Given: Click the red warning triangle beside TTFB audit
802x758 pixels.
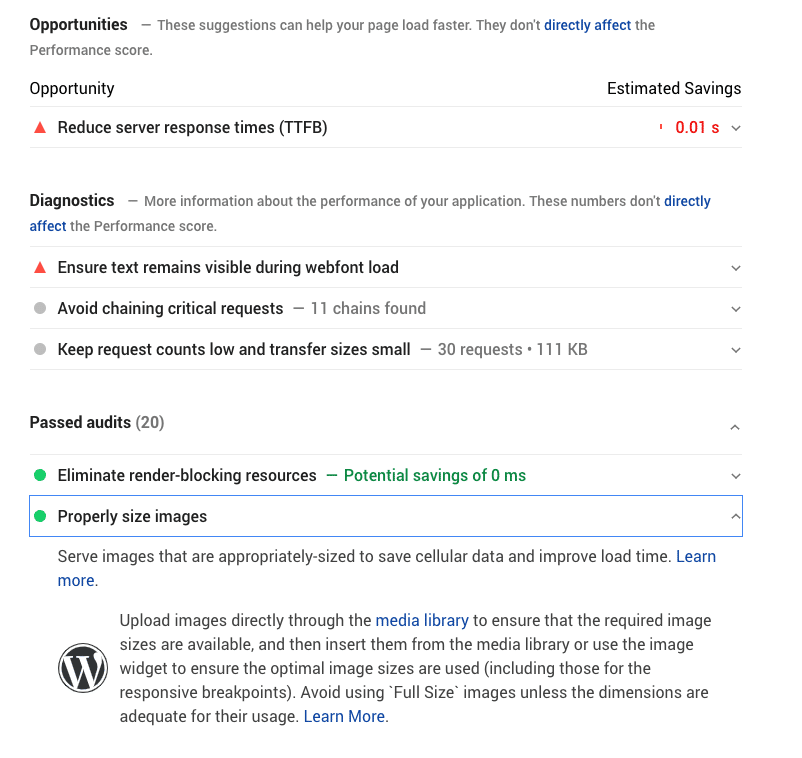Looking at the screenshot, I should coord(38,128).
